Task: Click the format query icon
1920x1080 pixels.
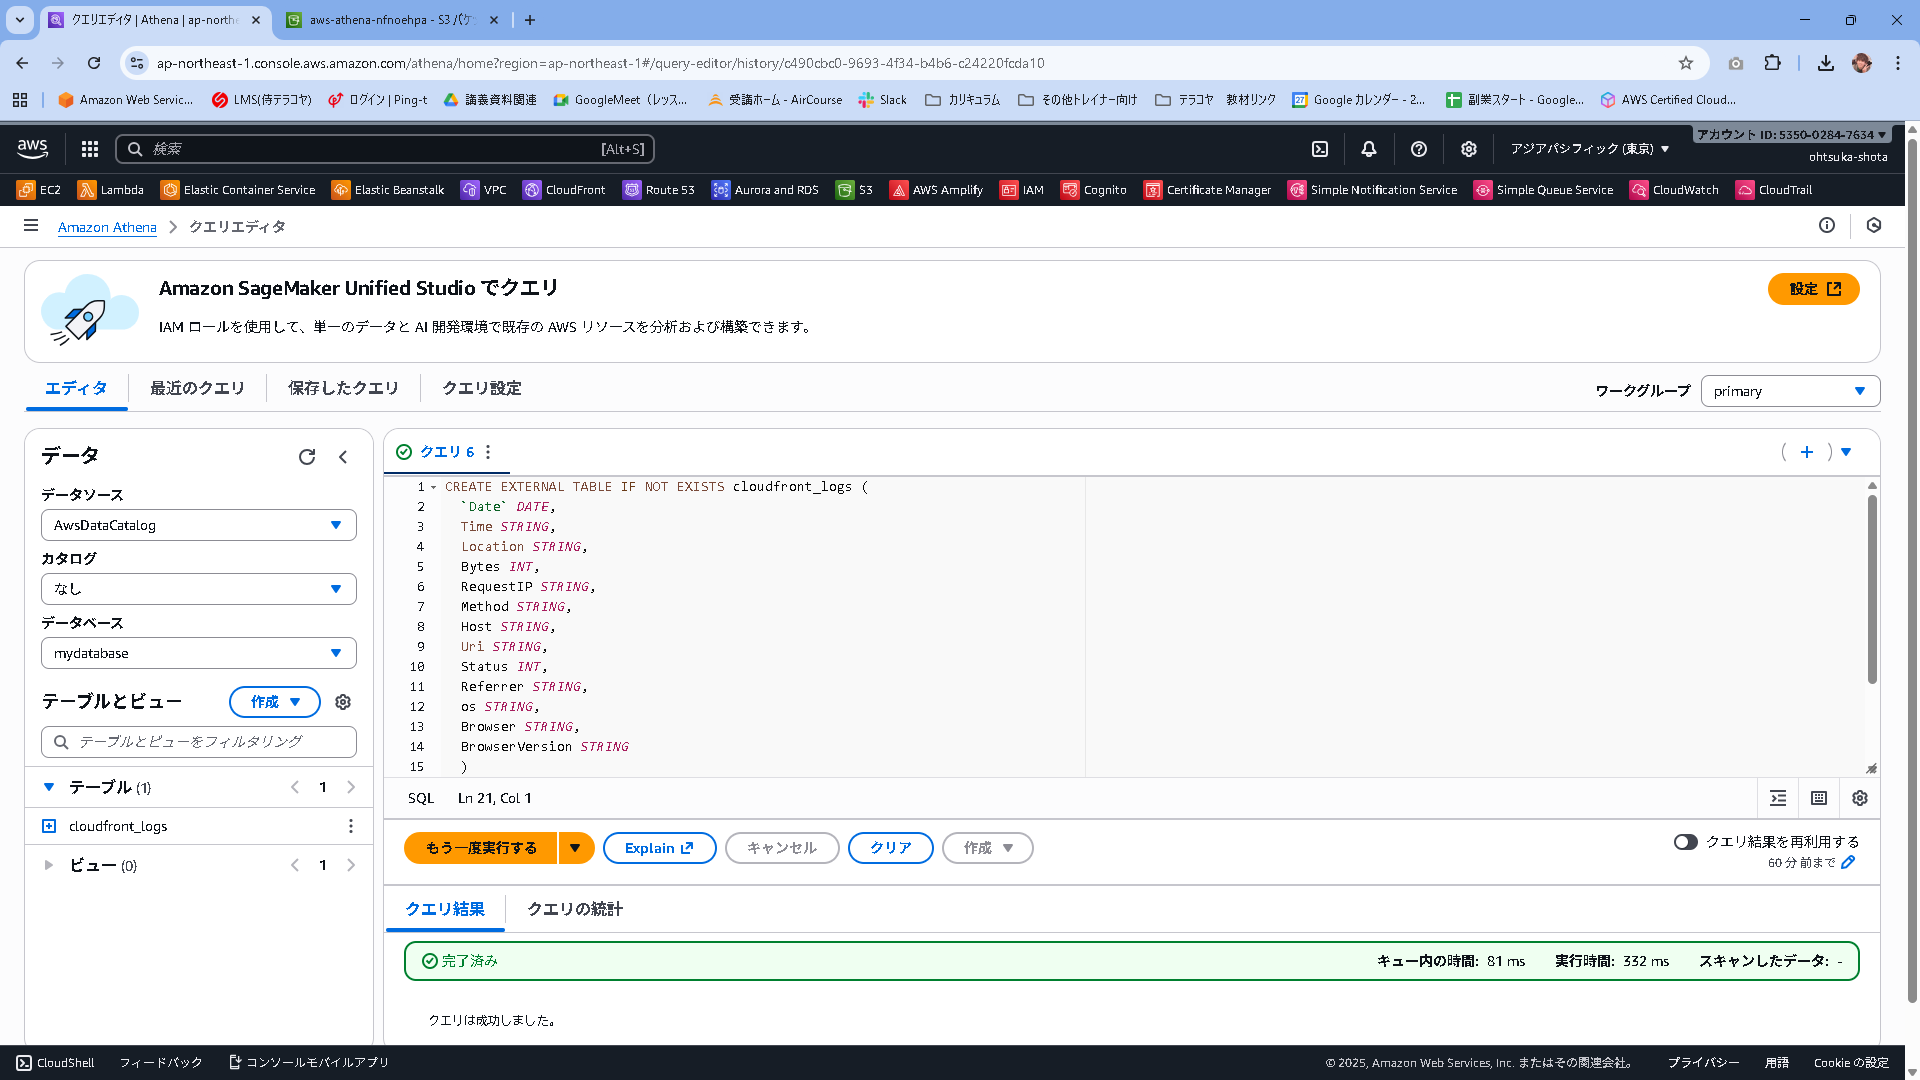Action: click(x=1778, y=798)
